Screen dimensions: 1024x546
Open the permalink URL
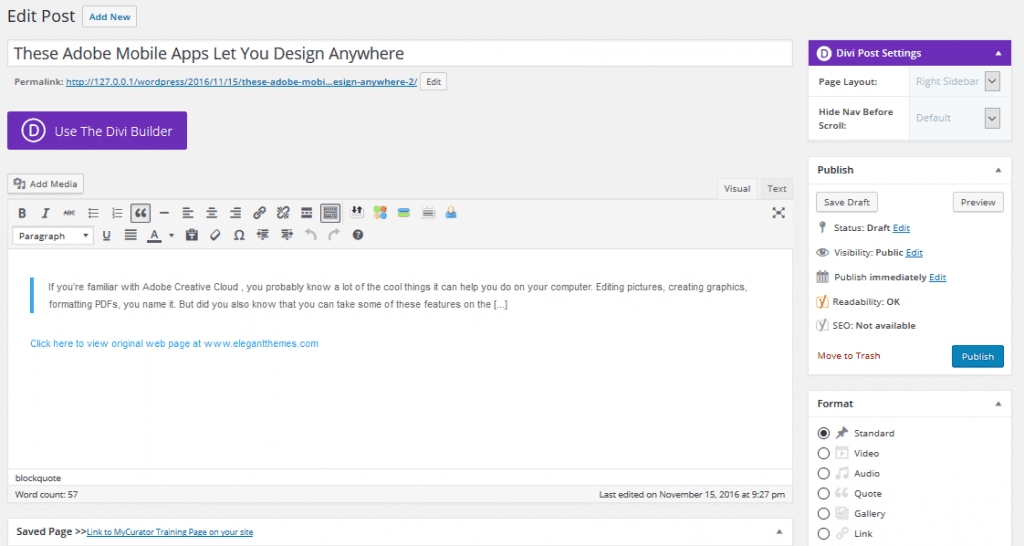click(241, 82)
